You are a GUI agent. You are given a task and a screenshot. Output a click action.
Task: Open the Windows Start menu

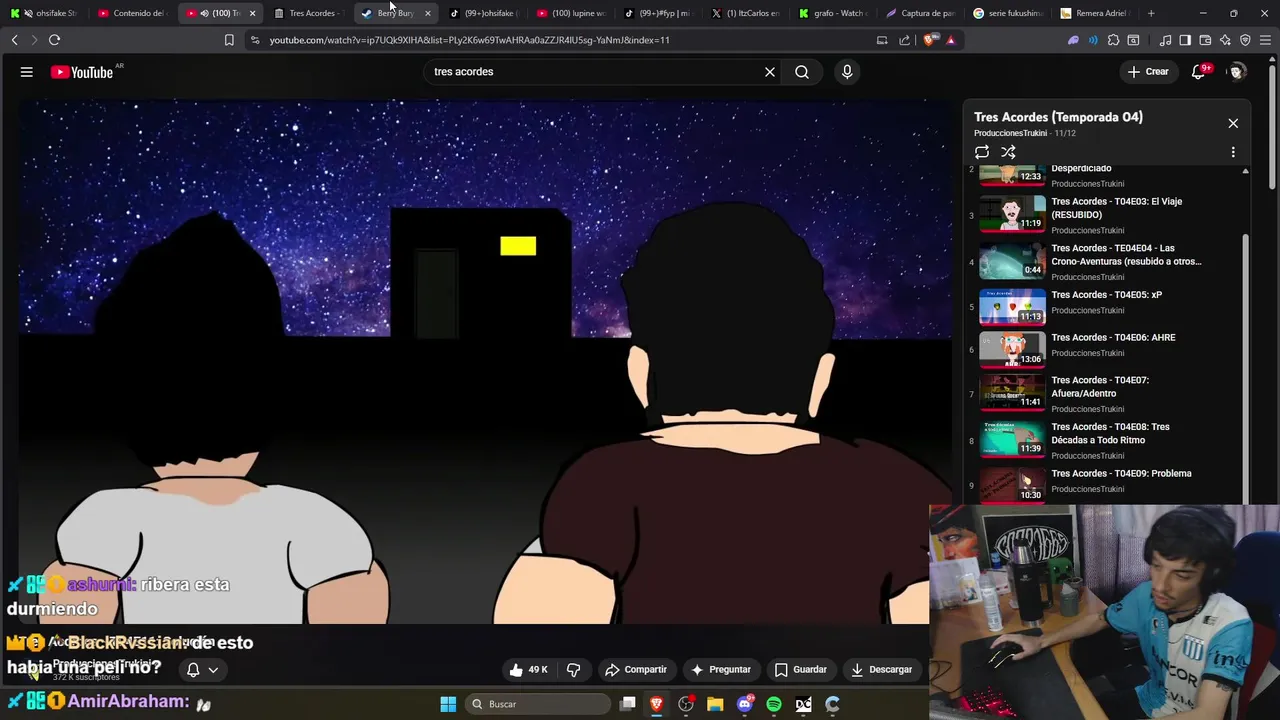coord(448,704)
